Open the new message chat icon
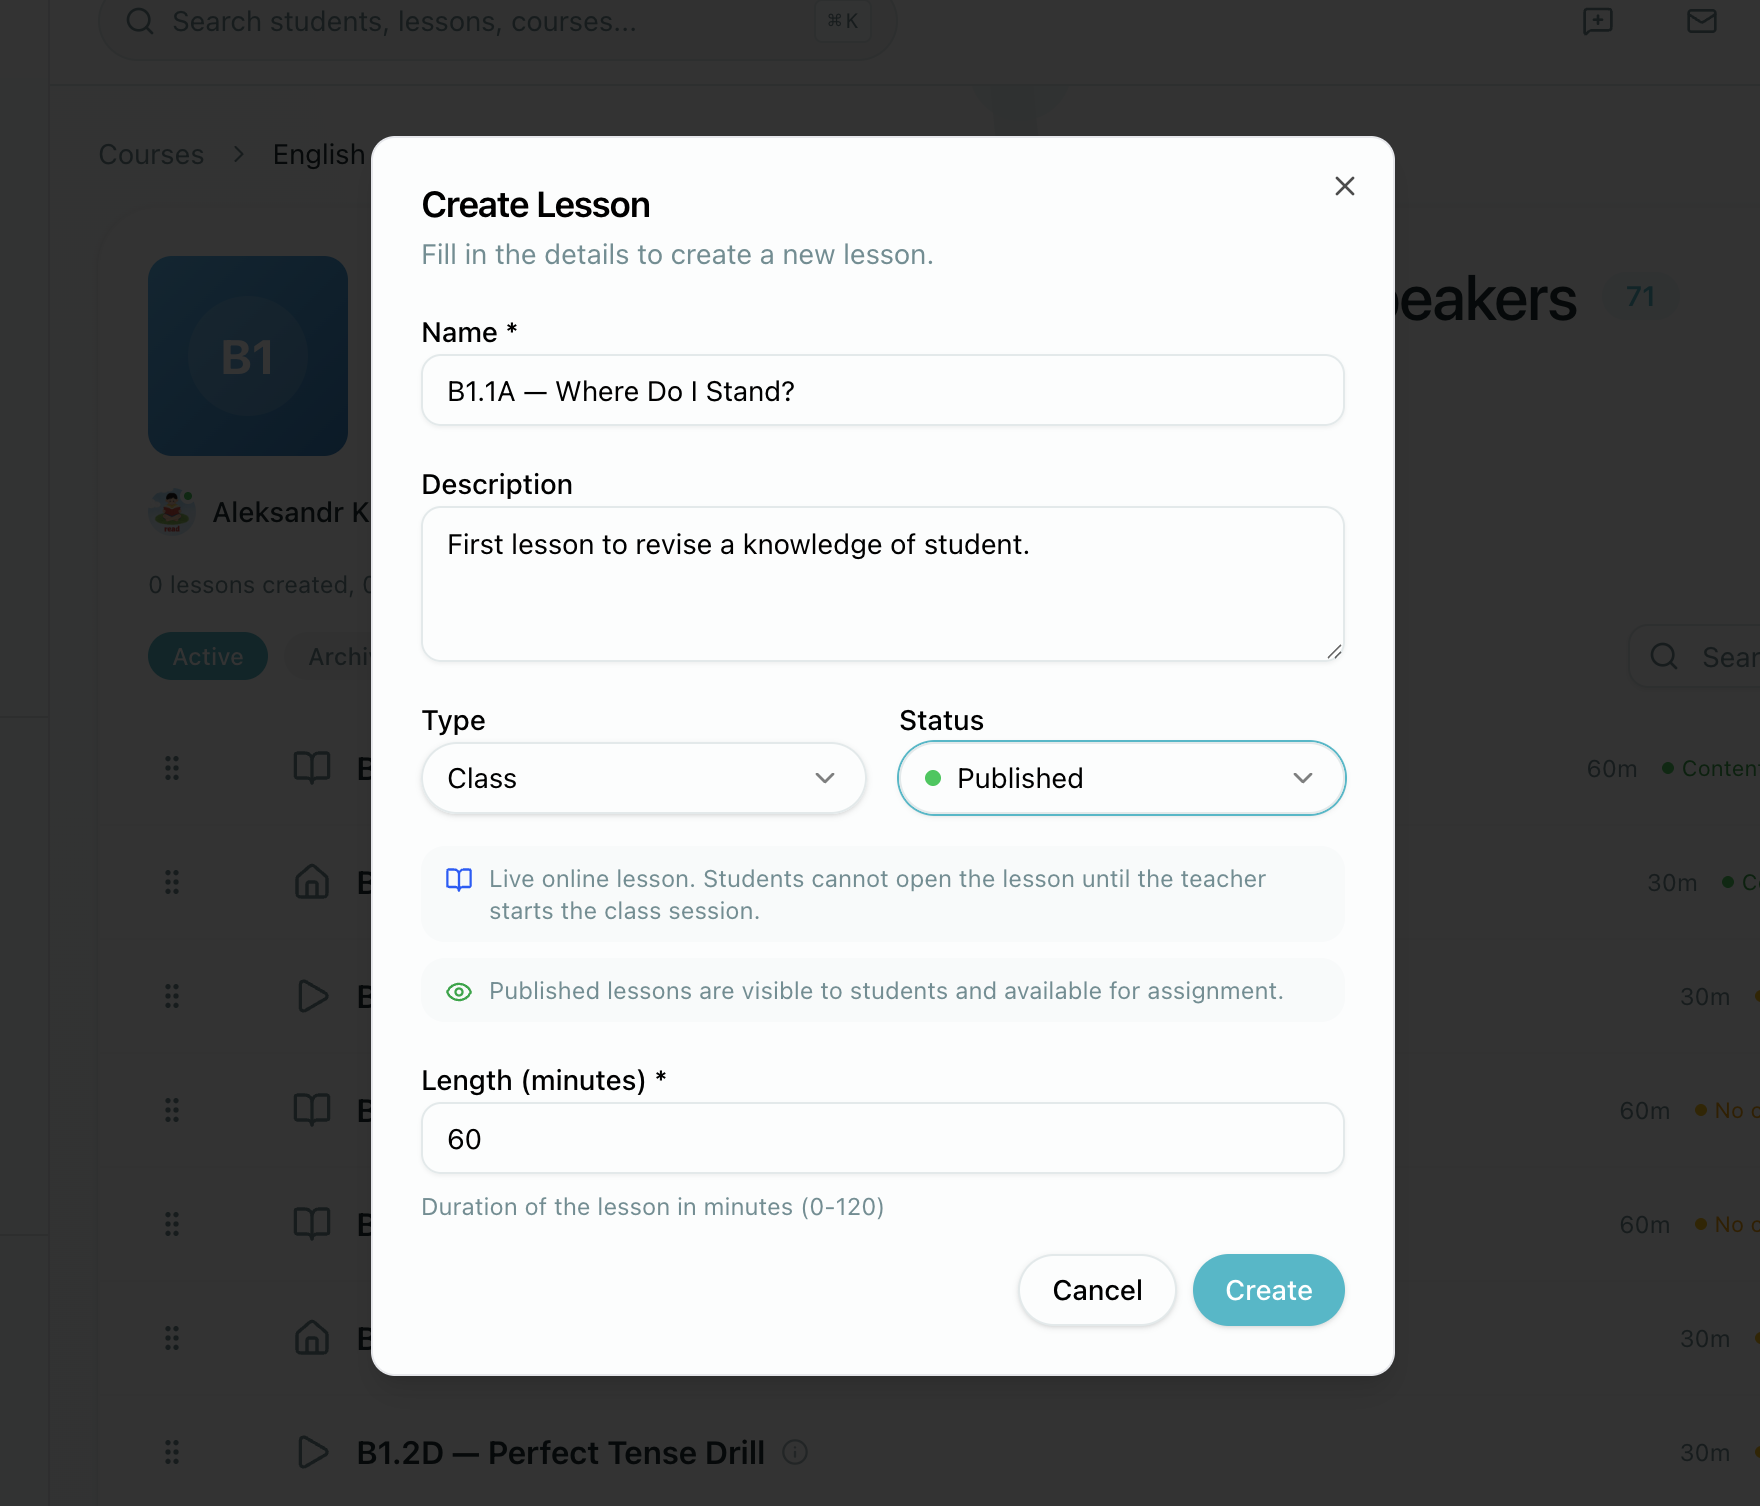 click(1597, 21)
